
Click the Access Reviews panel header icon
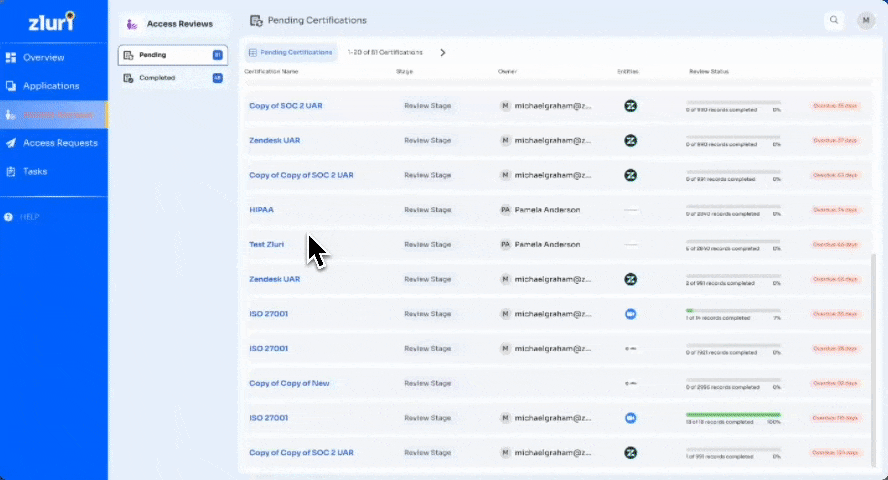pos(132,24)
